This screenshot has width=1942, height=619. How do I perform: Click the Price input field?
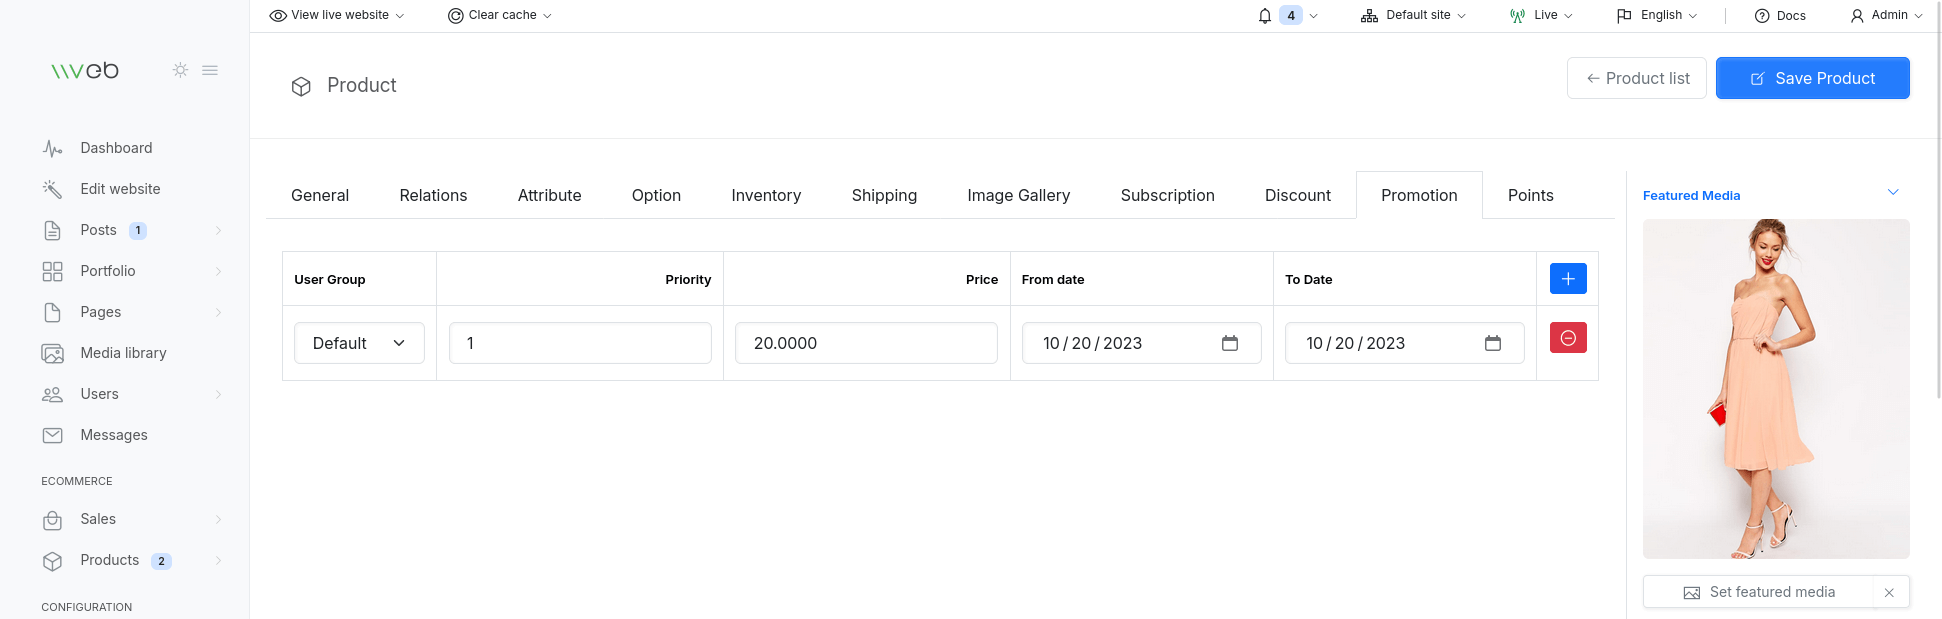pyautogui.click(x=866, y=343)
